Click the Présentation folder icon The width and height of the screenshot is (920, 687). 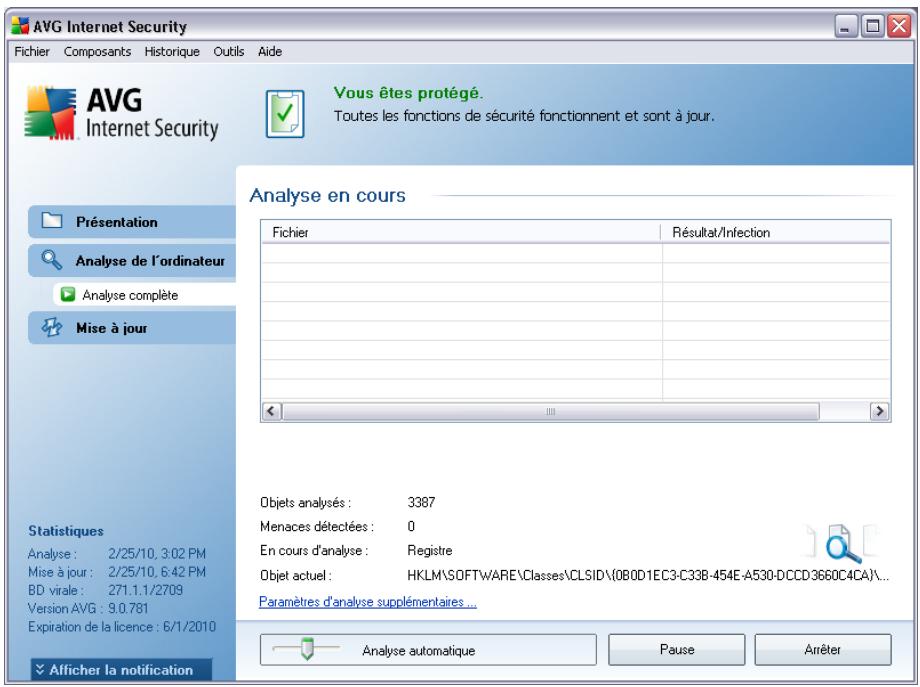(52, 221)
